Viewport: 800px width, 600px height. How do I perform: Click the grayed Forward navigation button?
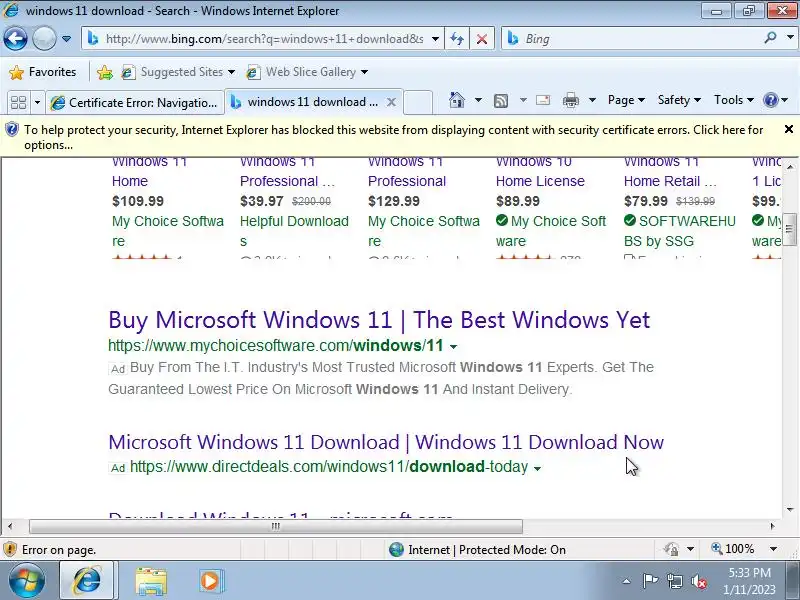pos(44,38)
